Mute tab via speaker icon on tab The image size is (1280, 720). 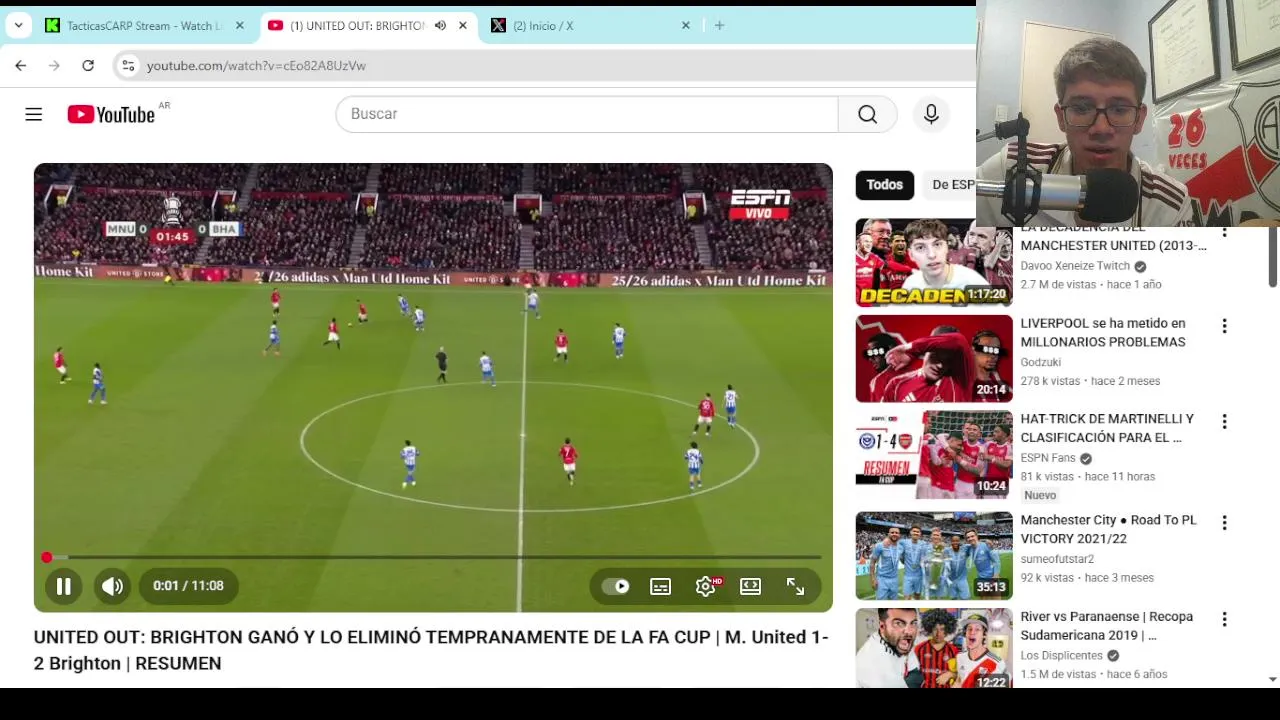tap(440, 25)
